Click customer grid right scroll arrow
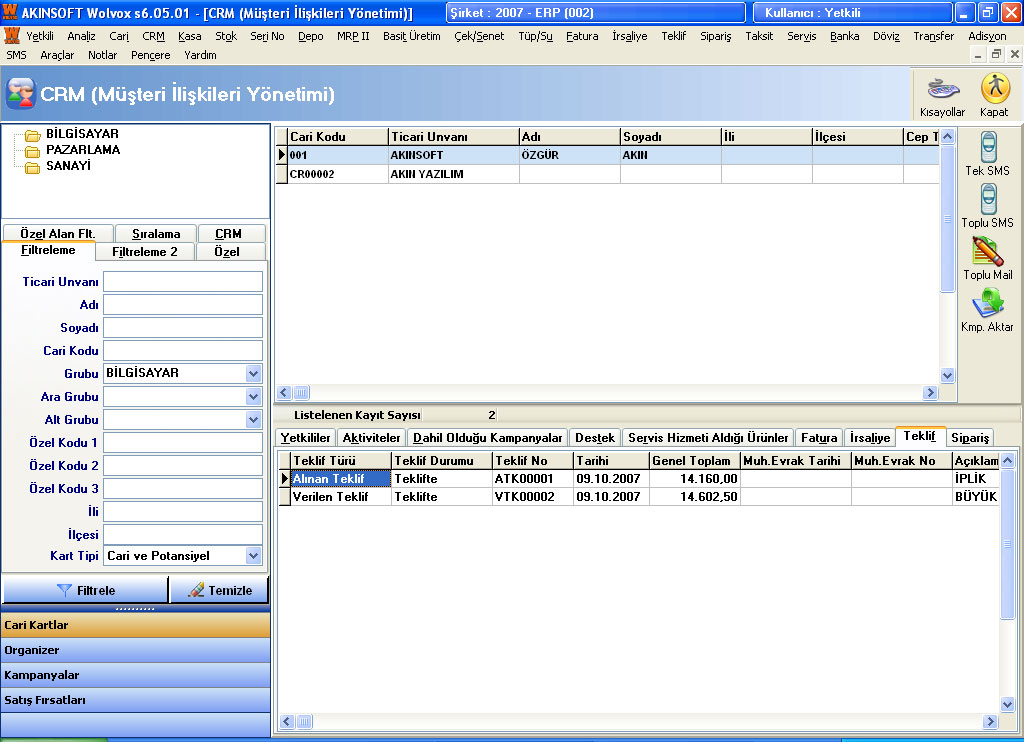This screenshot has width=1024, height=742. click(x=931, y=393)
